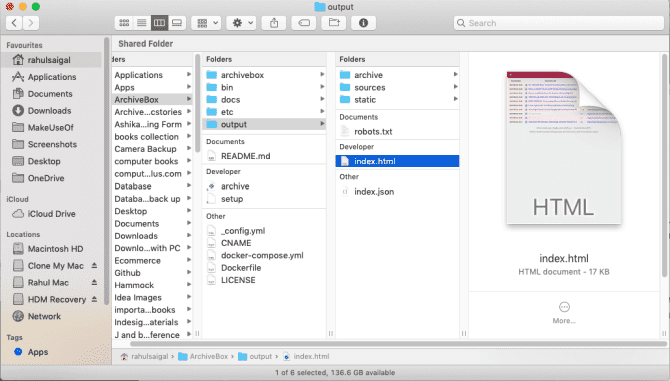Switch to gallery view

point(176,23)
